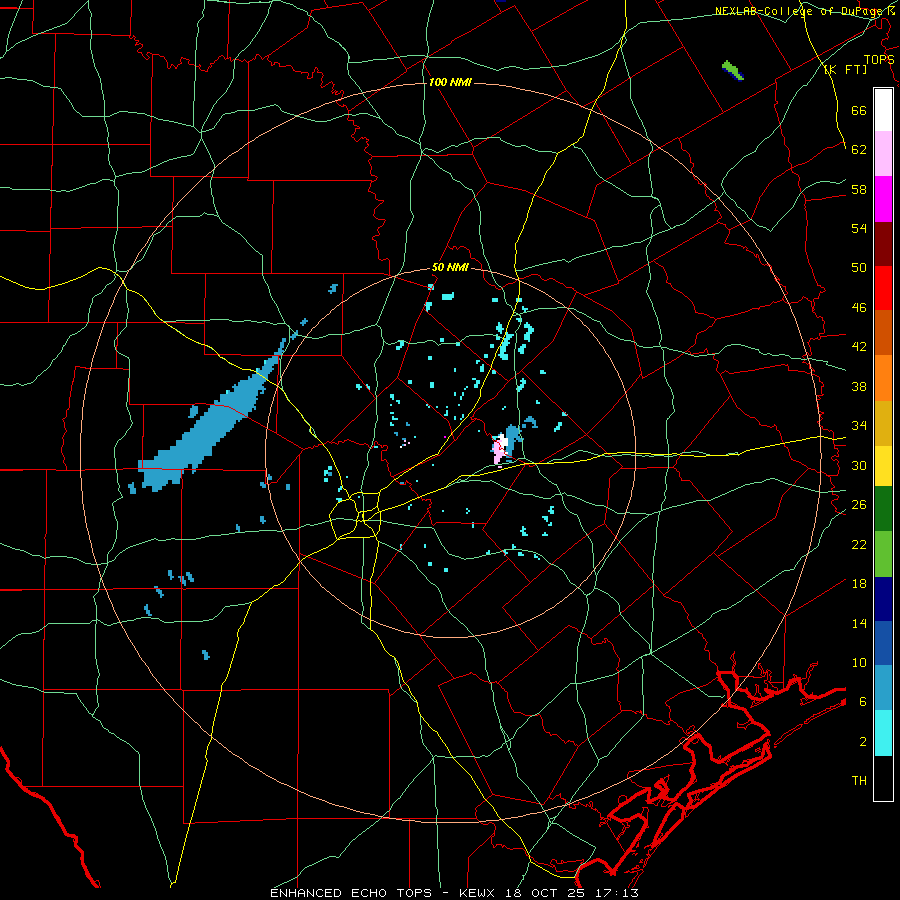The height and width of the screenshot is (900, 900).
Task: Select the light green legend swatch
Action: click(x=883, y=554)
